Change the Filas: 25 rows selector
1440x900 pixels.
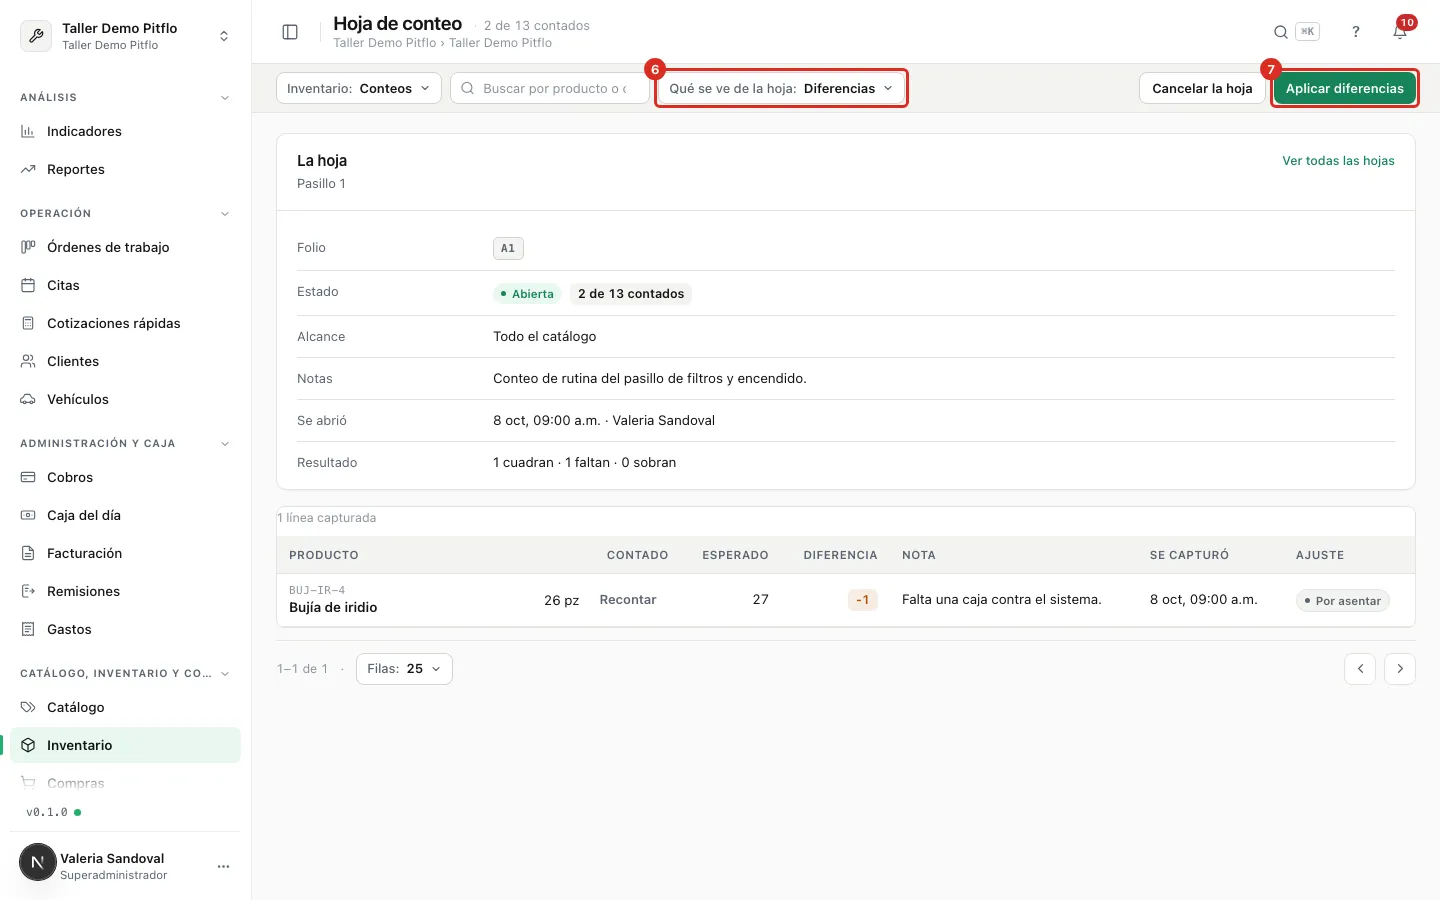(x=404, y=669)
